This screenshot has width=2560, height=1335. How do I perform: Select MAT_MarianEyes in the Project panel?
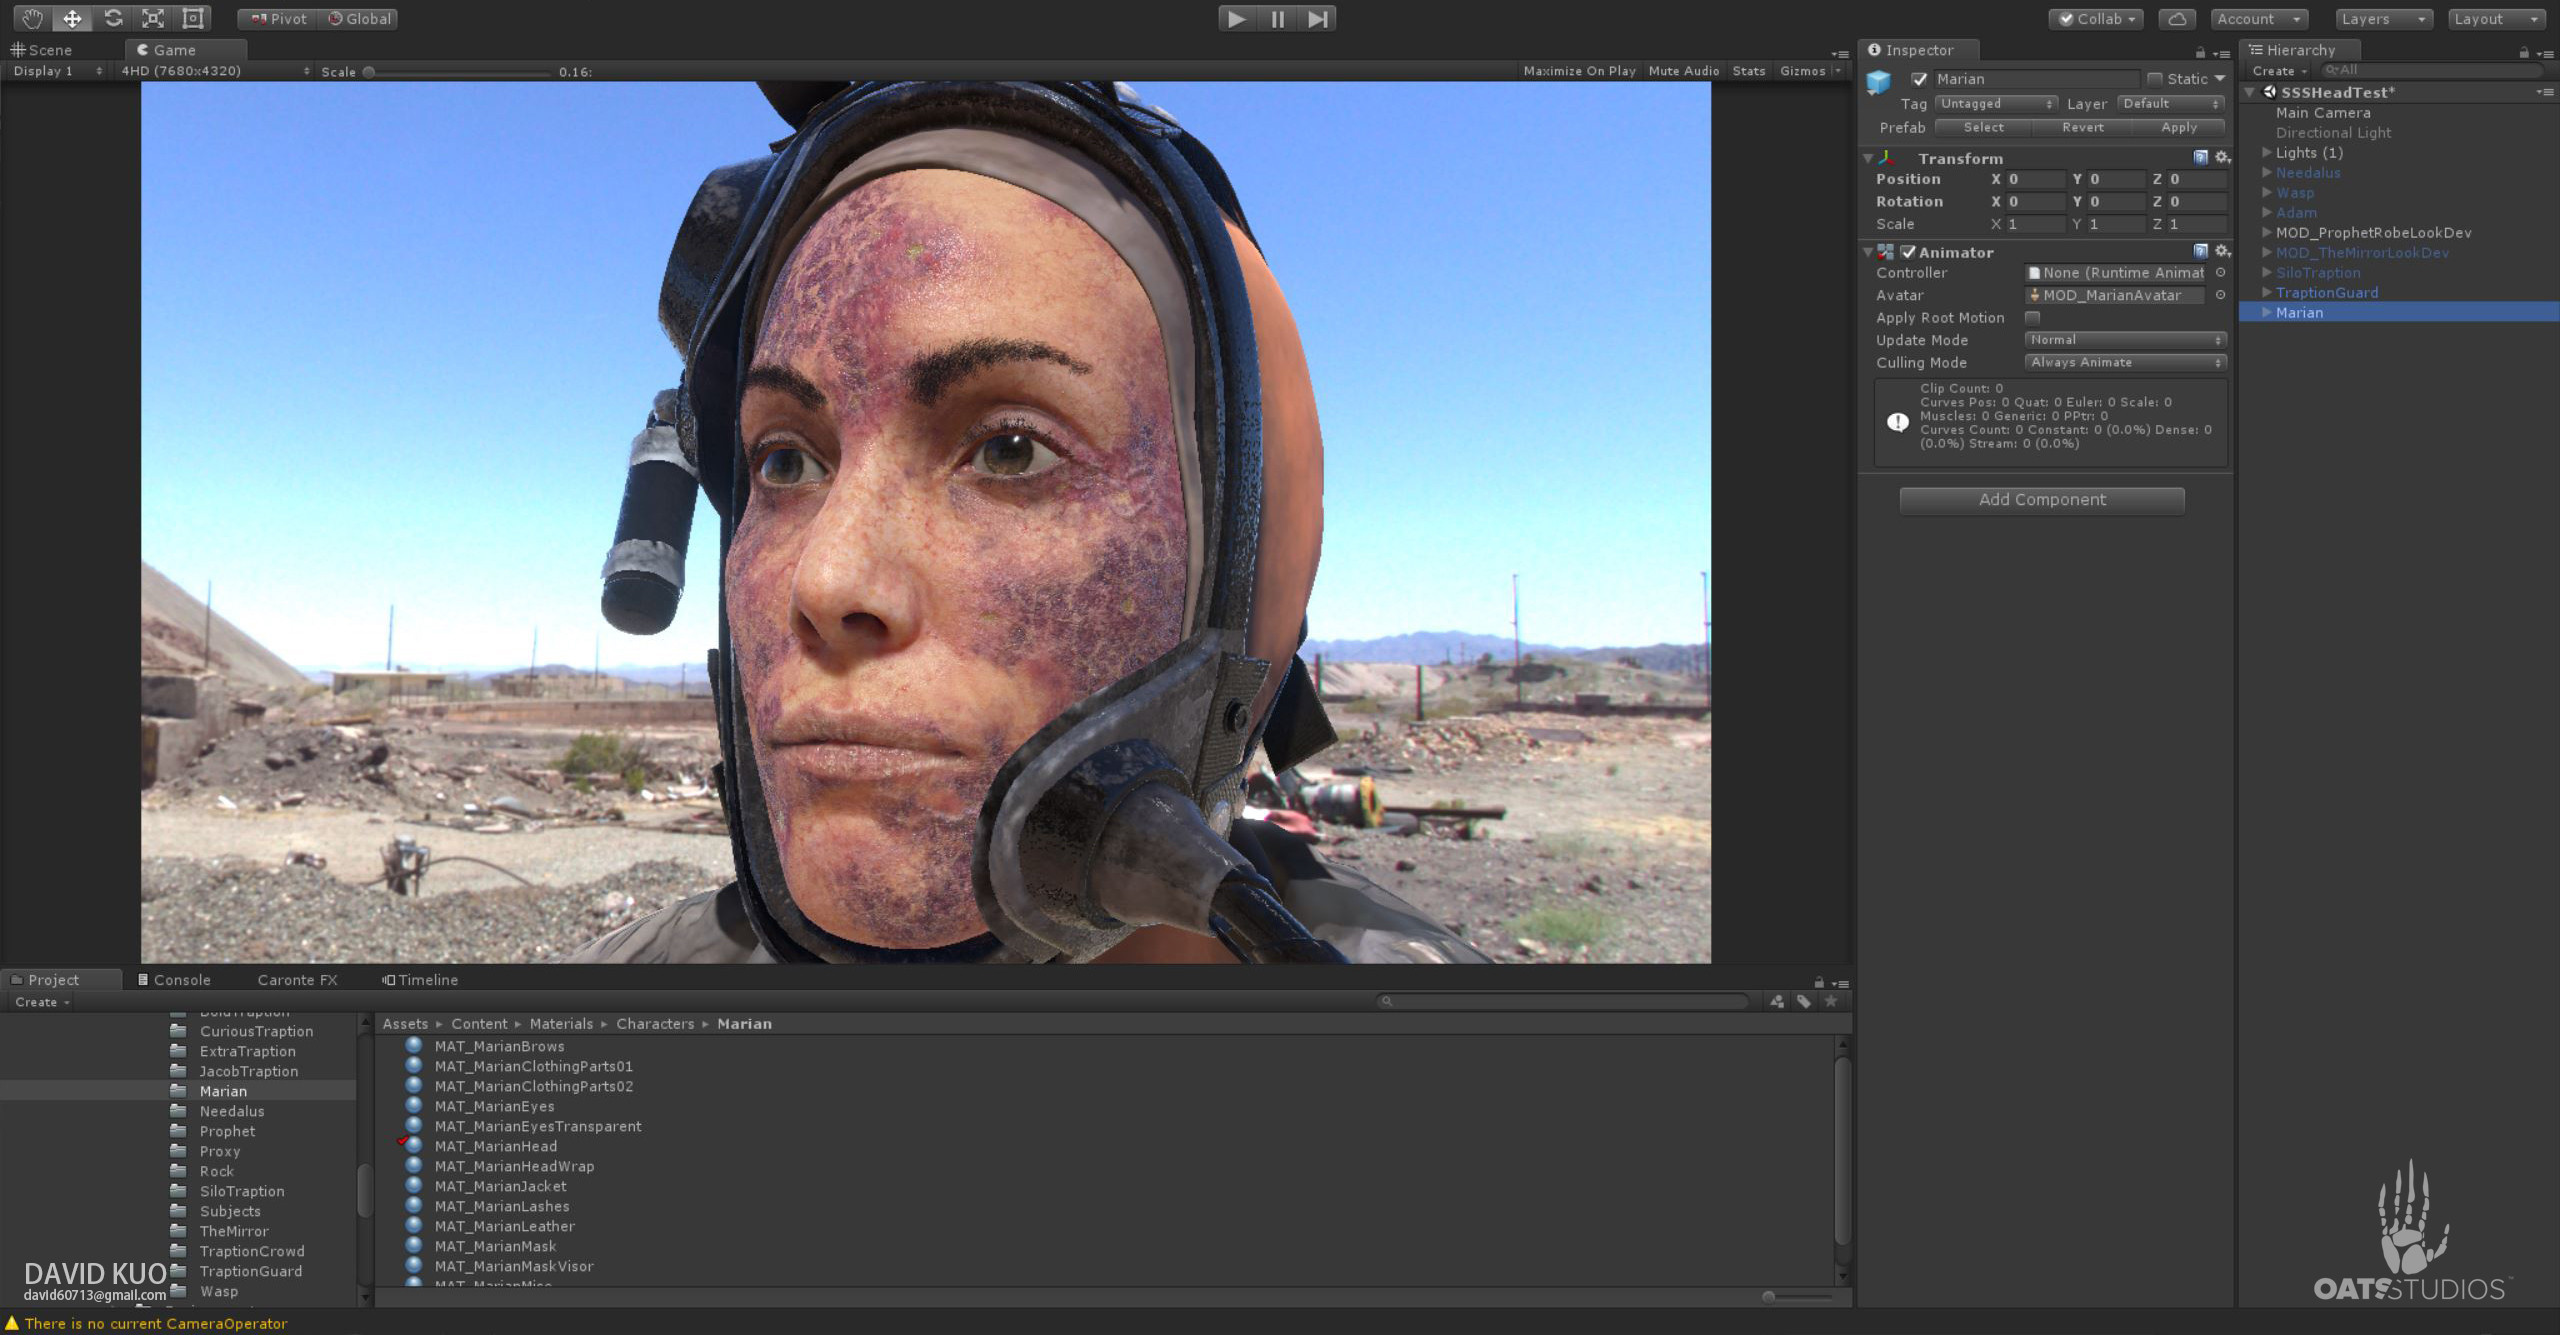(x=494, y=1106)
